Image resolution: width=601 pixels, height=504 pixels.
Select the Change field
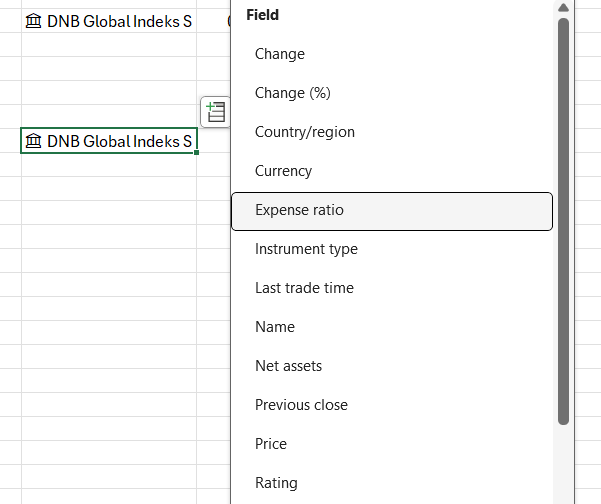(x=280, y=54)
